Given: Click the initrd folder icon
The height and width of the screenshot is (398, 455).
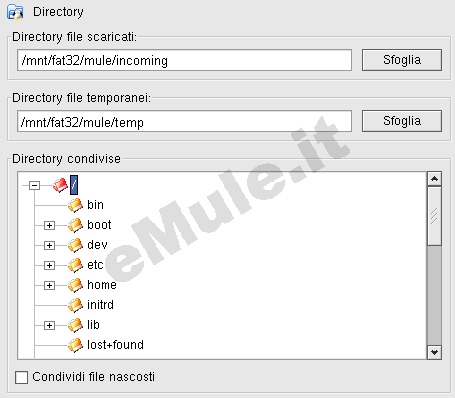Looking at the screenshot, I should tap(75, 305).
